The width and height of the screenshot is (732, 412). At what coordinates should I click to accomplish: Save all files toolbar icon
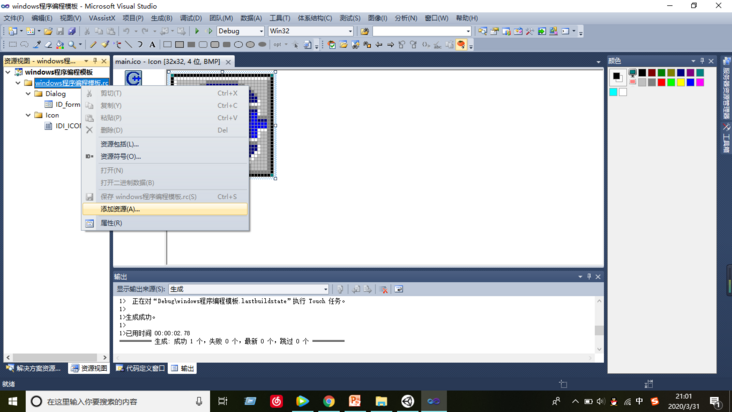(72, 31)
